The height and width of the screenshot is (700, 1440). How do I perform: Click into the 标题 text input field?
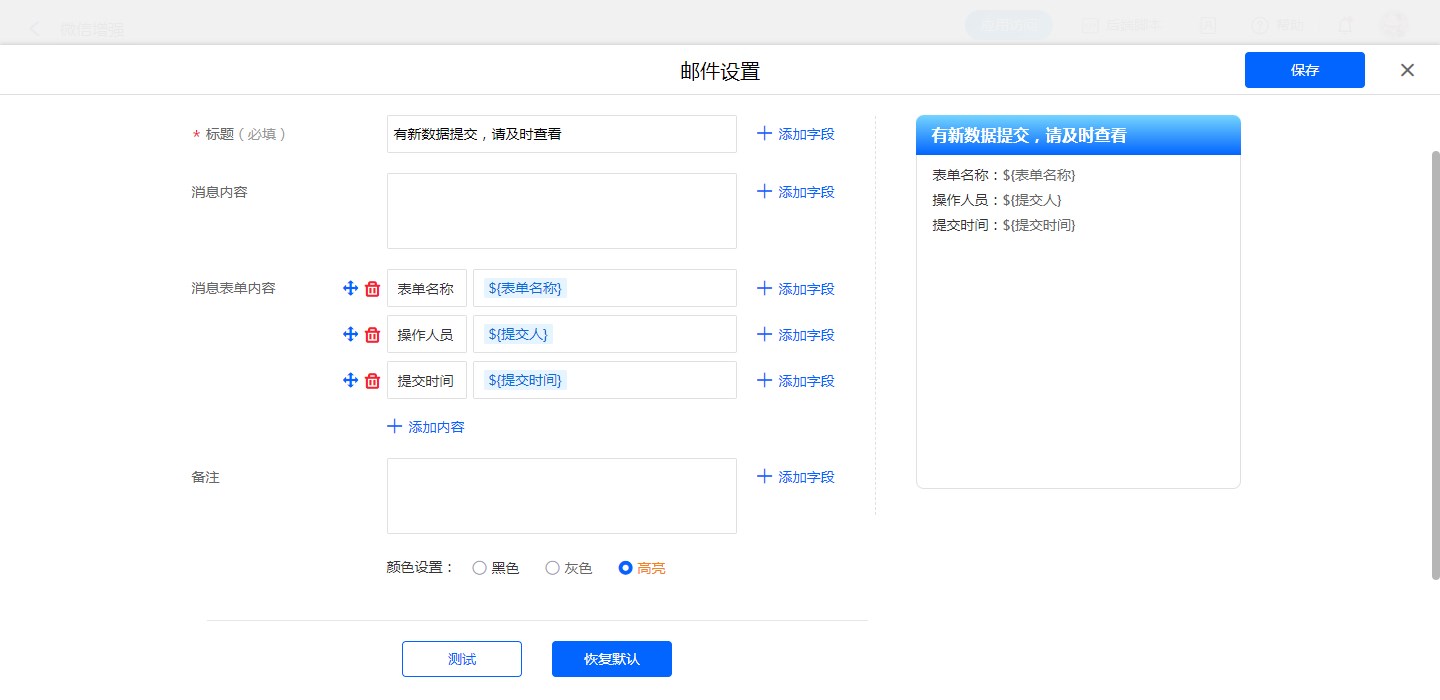[x=561, y=134]
